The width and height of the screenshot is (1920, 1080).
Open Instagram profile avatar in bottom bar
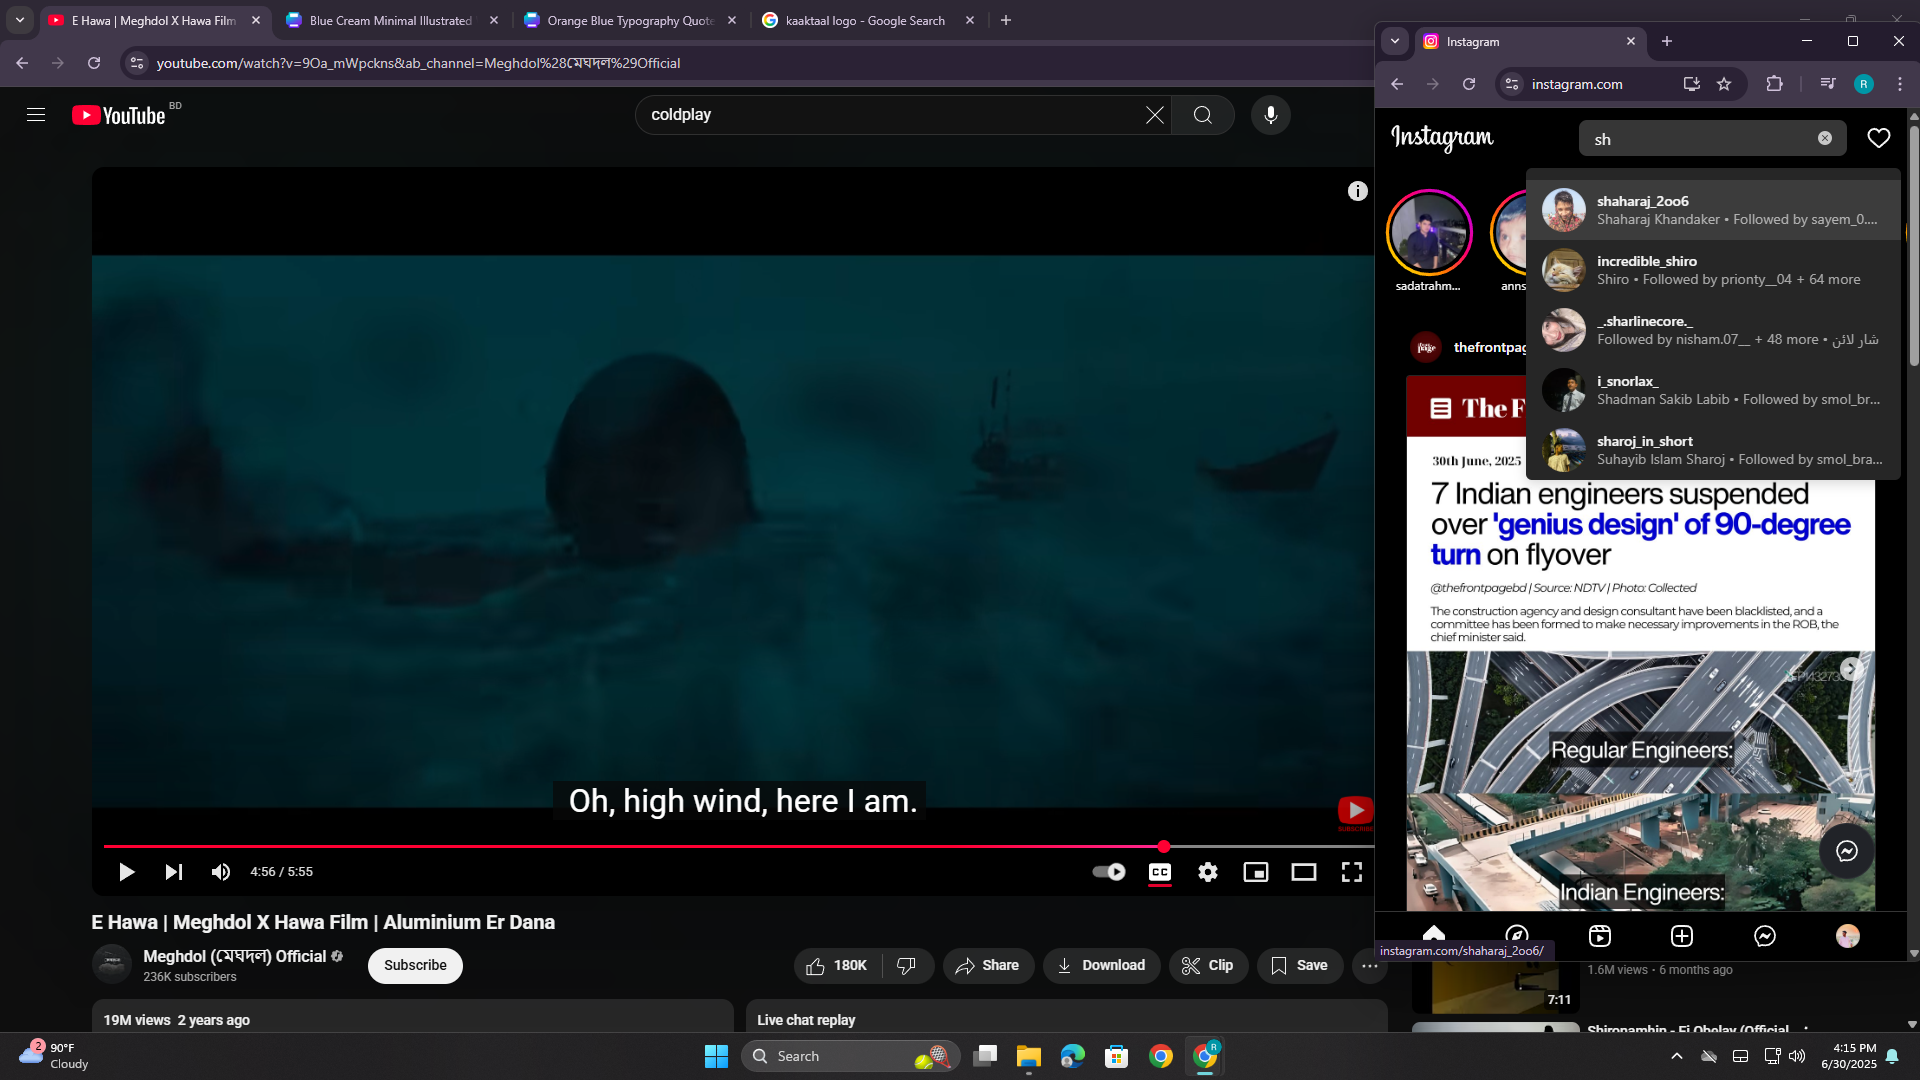coord(1848,936)
